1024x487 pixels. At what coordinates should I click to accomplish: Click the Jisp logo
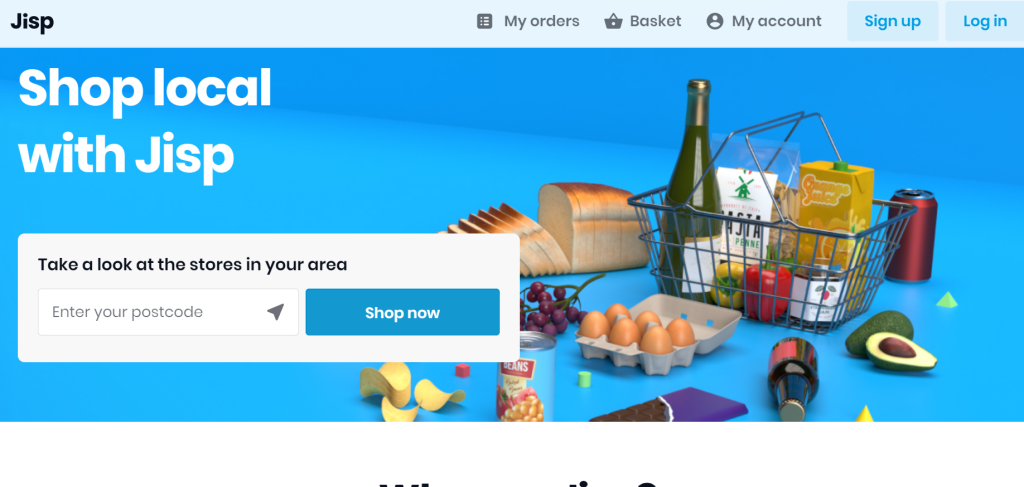click(x=32, y=22)
